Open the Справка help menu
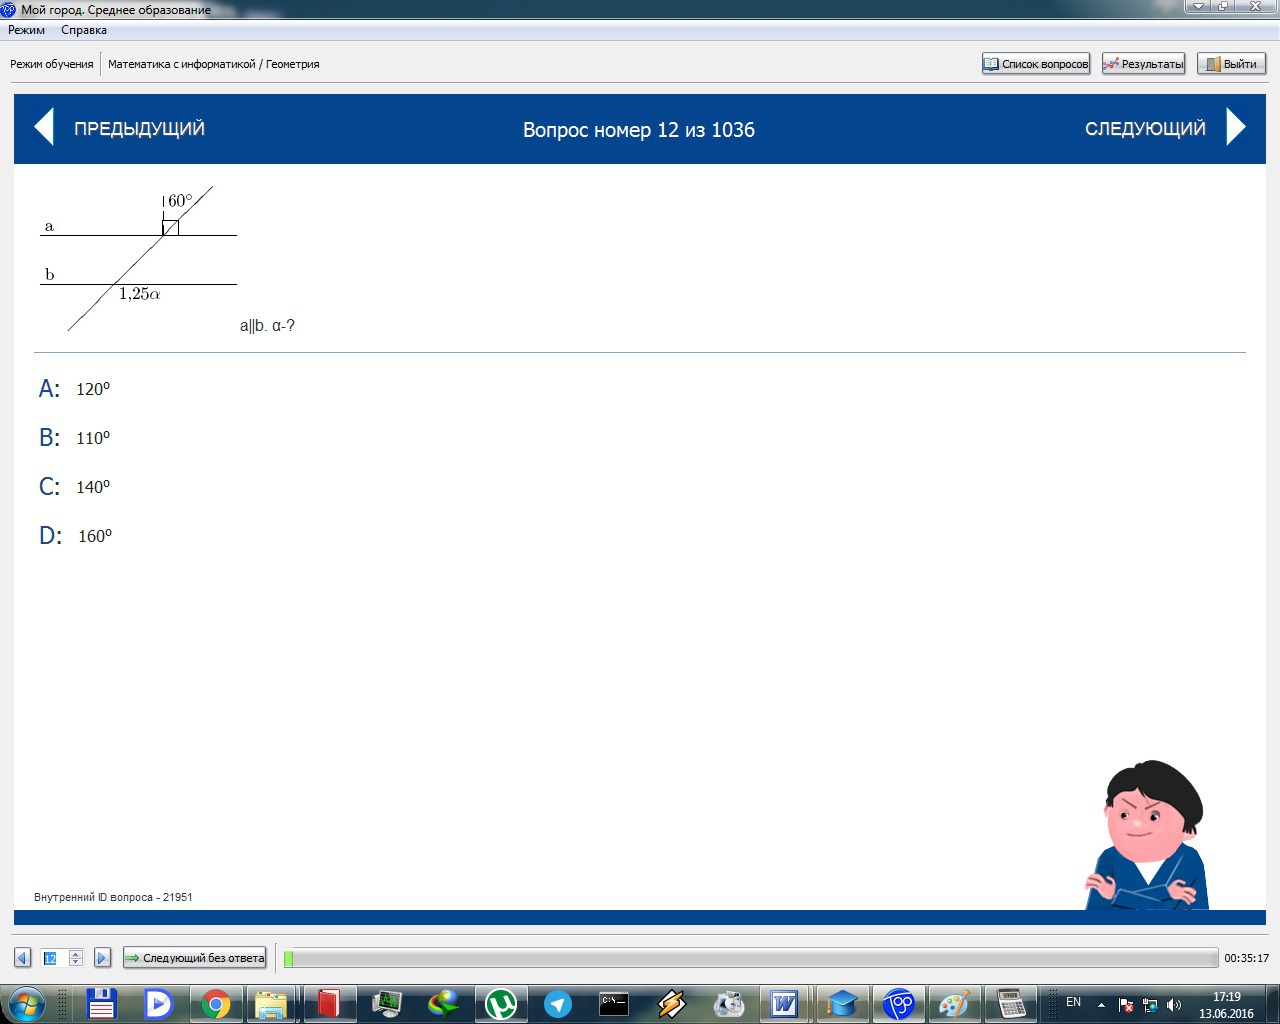Screen dimensions: 1280x1024 point(84,30)
